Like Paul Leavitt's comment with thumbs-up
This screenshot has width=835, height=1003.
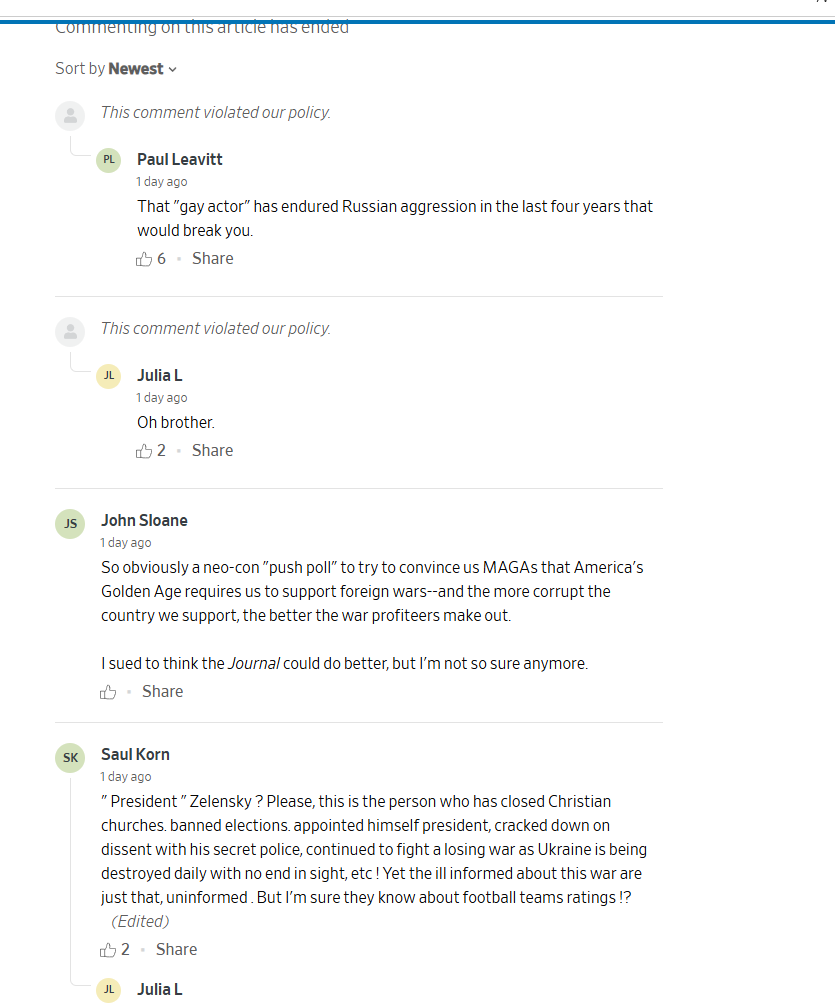point(144,259)
